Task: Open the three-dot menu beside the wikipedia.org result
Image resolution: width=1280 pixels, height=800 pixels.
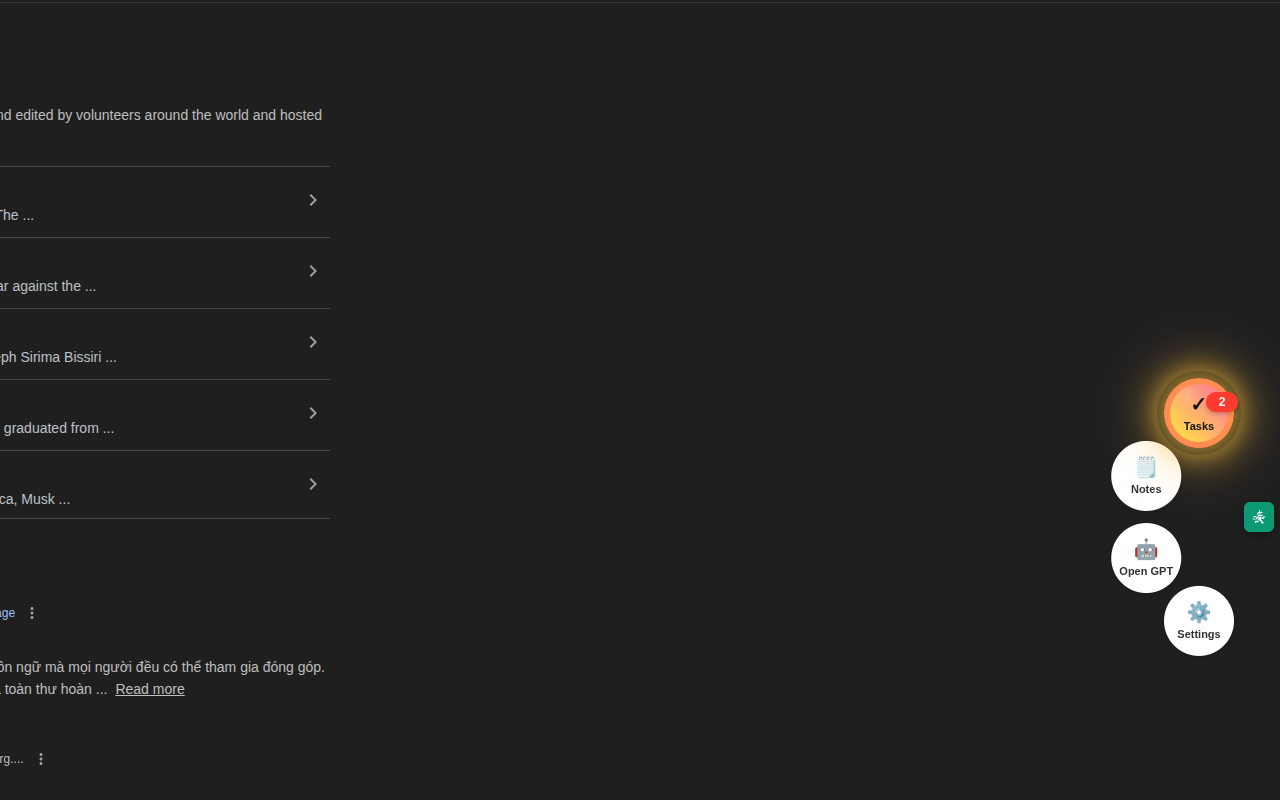Action: pyautogui.click(x=41, y=759)
